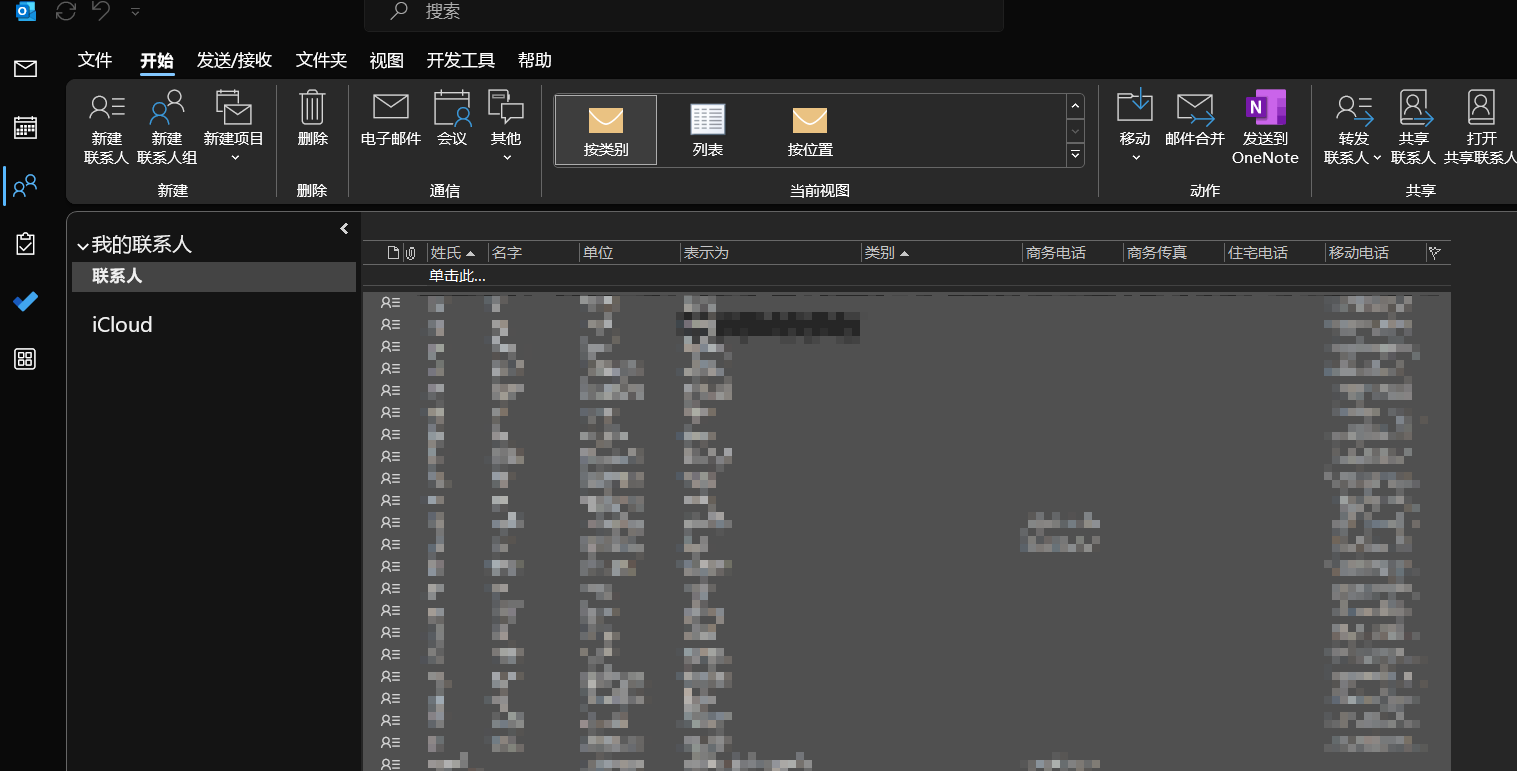
Task: Open the 帮助 ribbon tab
Action: (x=535, y=60)
